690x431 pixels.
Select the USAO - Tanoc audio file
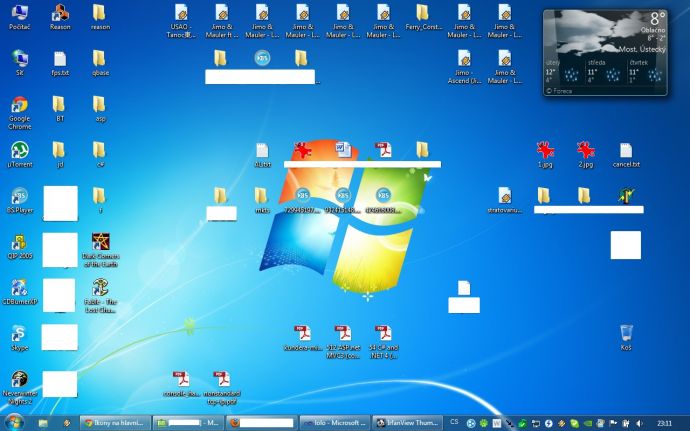(x=181, y=21)
